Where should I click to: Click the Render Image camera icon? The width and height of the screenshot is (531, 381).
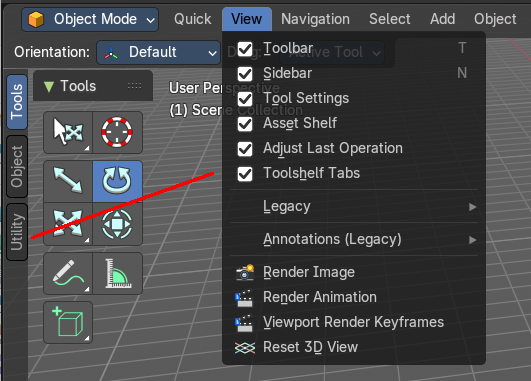click(x=245, y=272)
